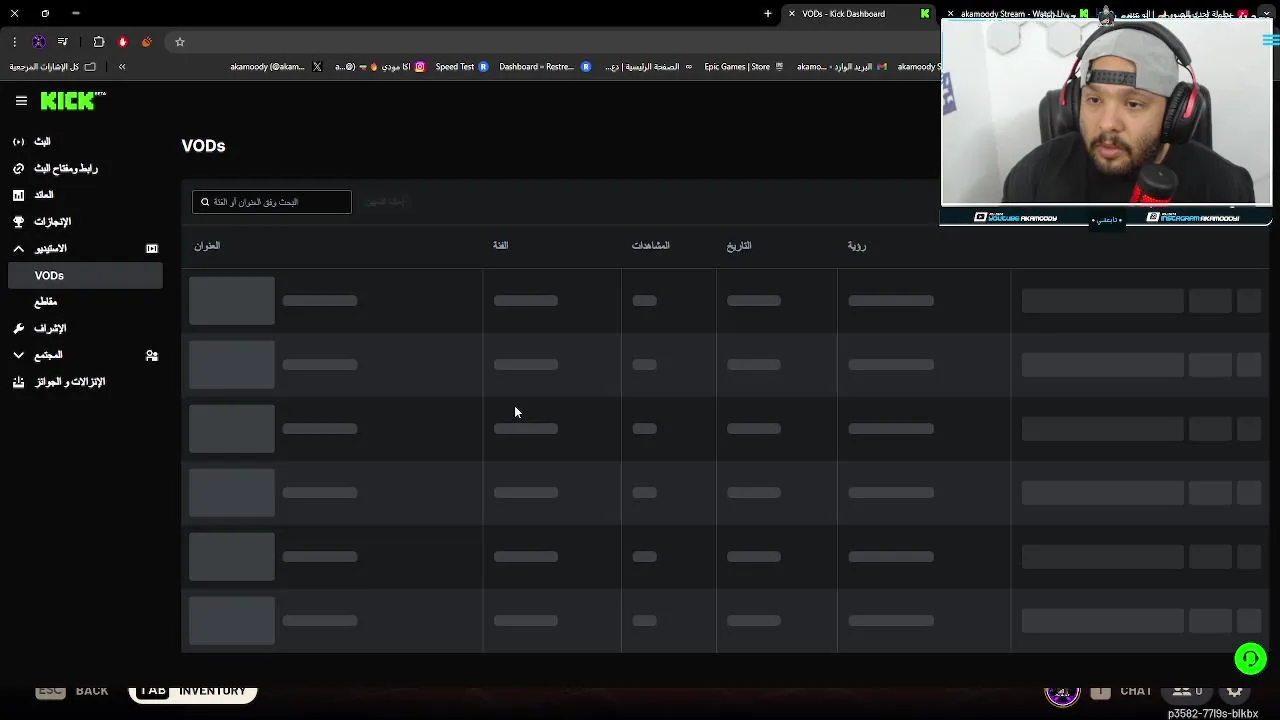This screenshot has height=720, width=1280.
Task: Open اكا مودي Instagram bookmark
Action: coord(380,67)
